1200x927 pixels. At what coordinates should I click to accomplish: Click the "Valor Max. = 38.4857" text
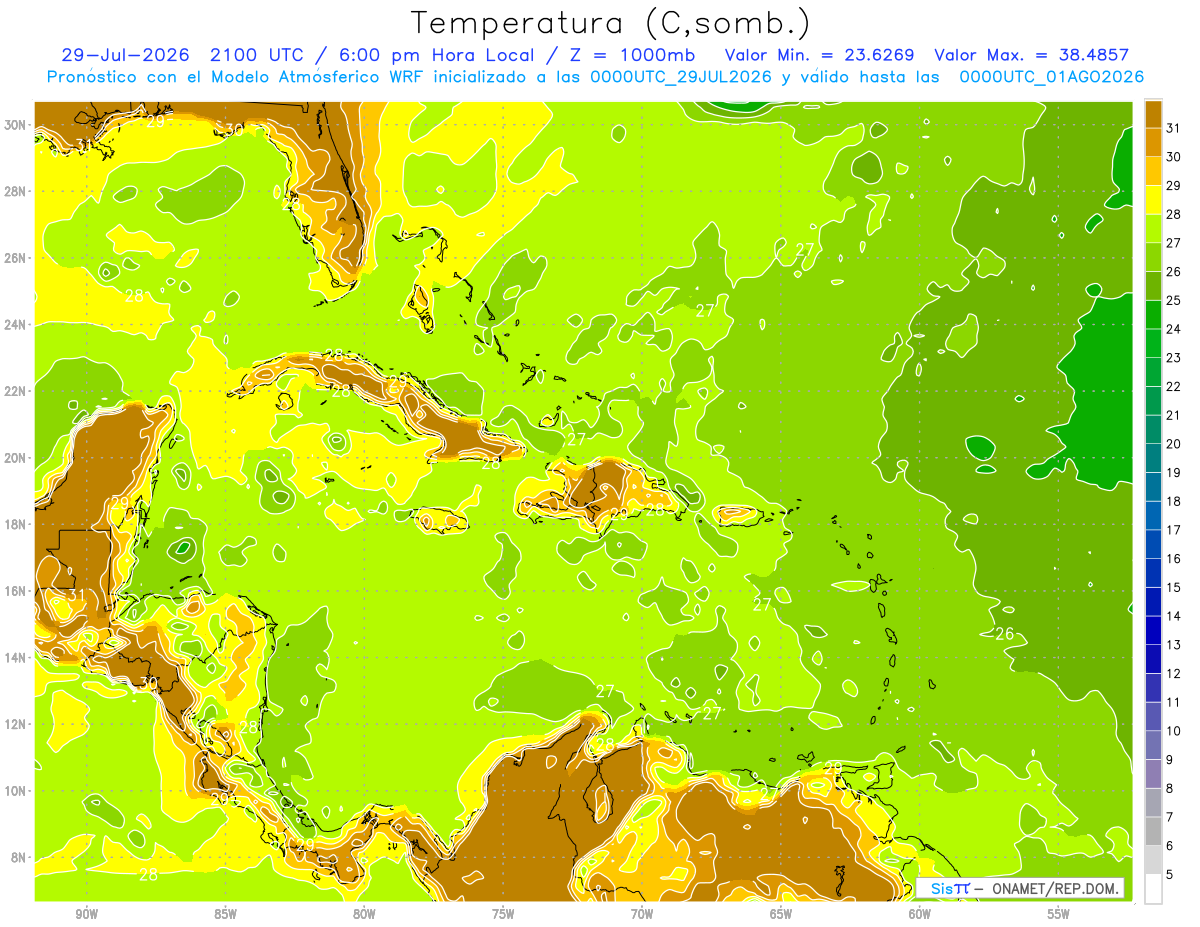click(x=1031, y=55)
